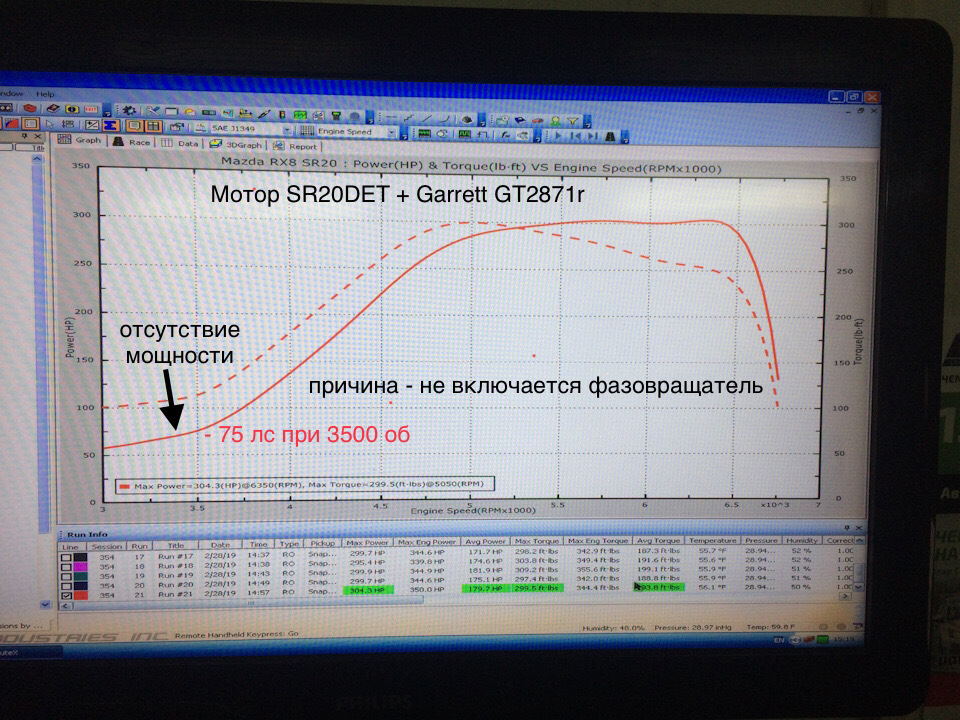This screenshot has width=960, height=720.
Task: Click the red brick icon in top toolbar
Action: (x=29, y=108)
